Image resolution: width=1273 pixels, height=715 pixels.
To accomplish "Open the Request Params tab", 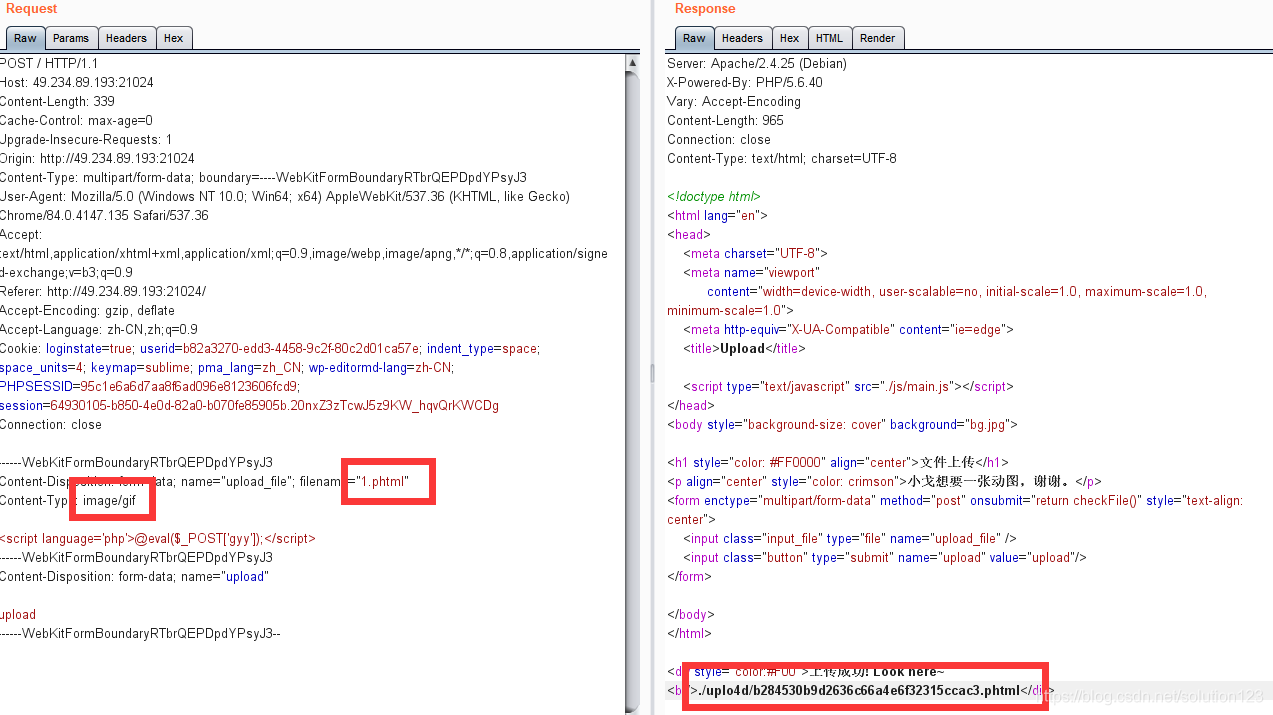I will pyautogui.click(x=71, y=38).
